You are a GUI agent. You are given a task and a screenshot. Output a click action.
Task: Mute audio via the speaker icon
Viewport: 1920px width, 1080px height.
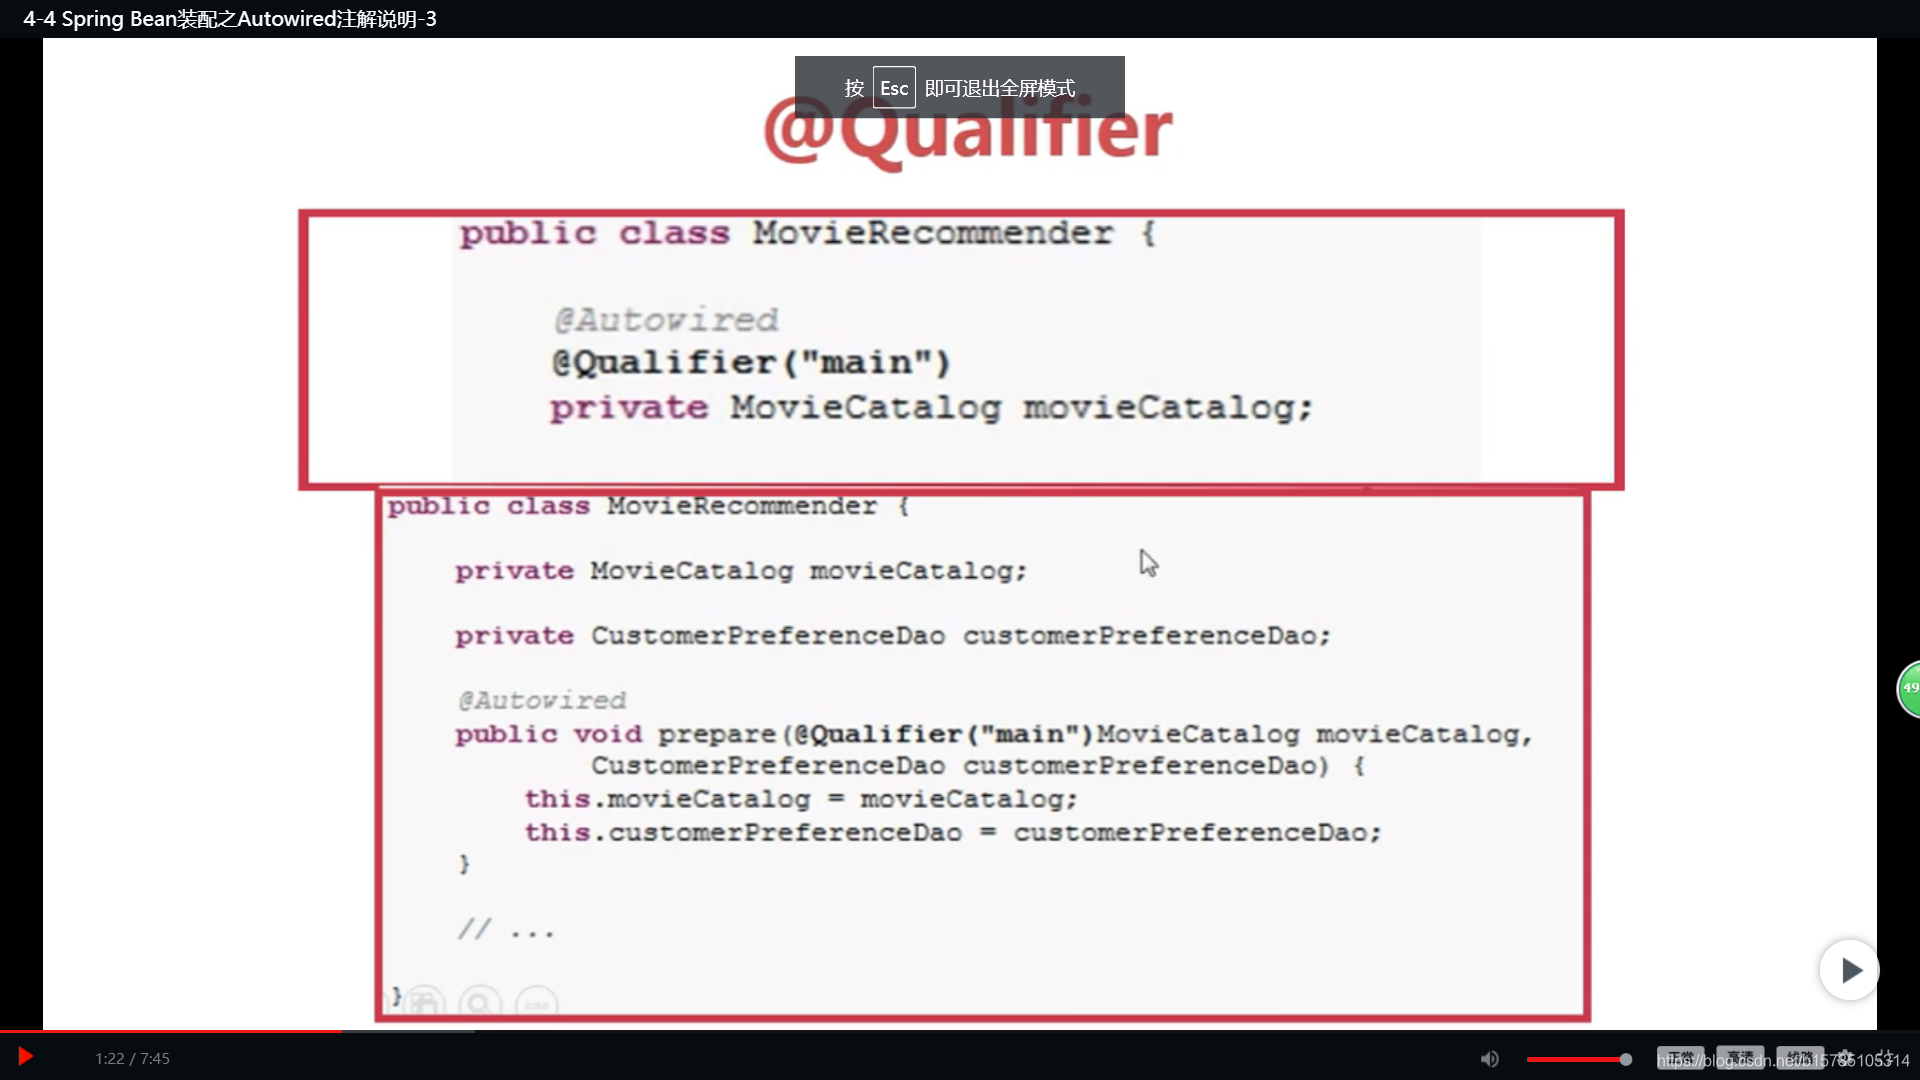1490,1059
